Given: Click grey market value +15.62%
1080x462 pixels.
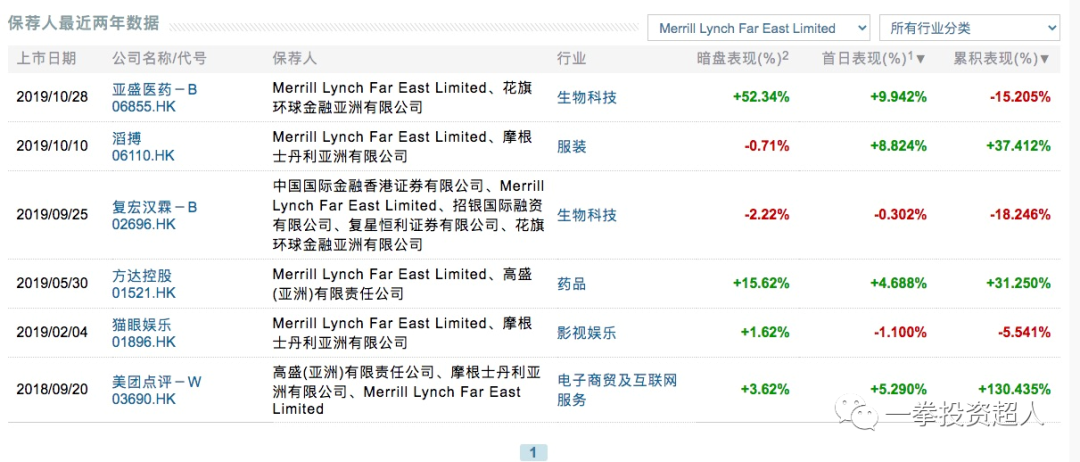Looking at the screenshot, I should pyautogui.click(x=761, y=284).
